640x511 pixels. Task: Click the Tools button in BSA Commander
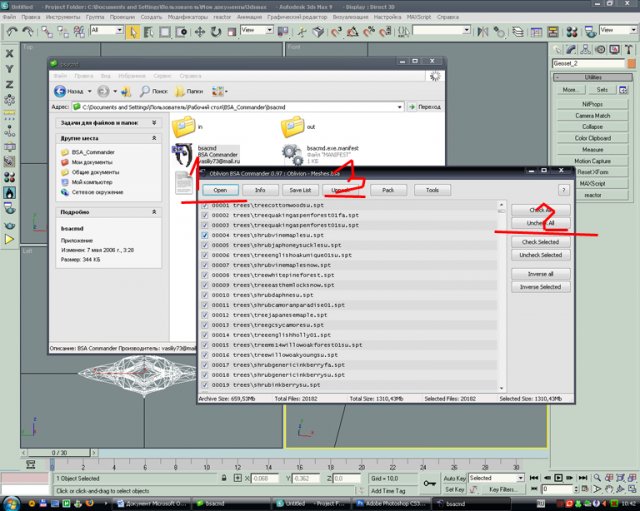tap(432, 190)
